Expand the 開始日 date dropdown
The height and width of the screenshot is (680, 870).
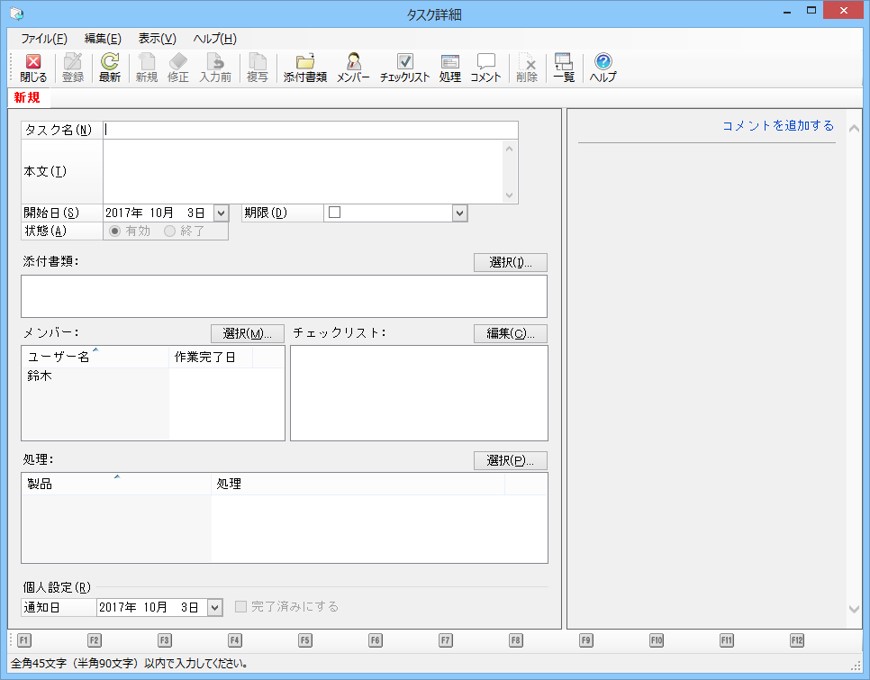(221, 213)
